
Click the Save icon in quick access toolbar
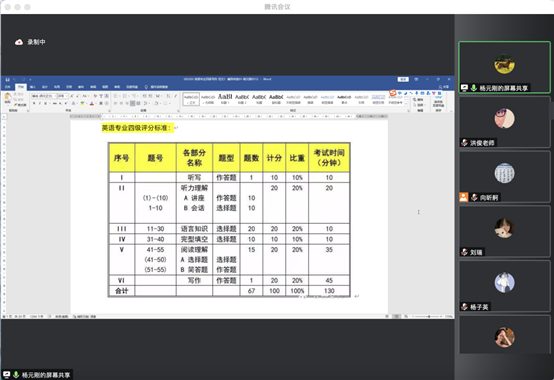pyautogui.click(x=8, y=79)
